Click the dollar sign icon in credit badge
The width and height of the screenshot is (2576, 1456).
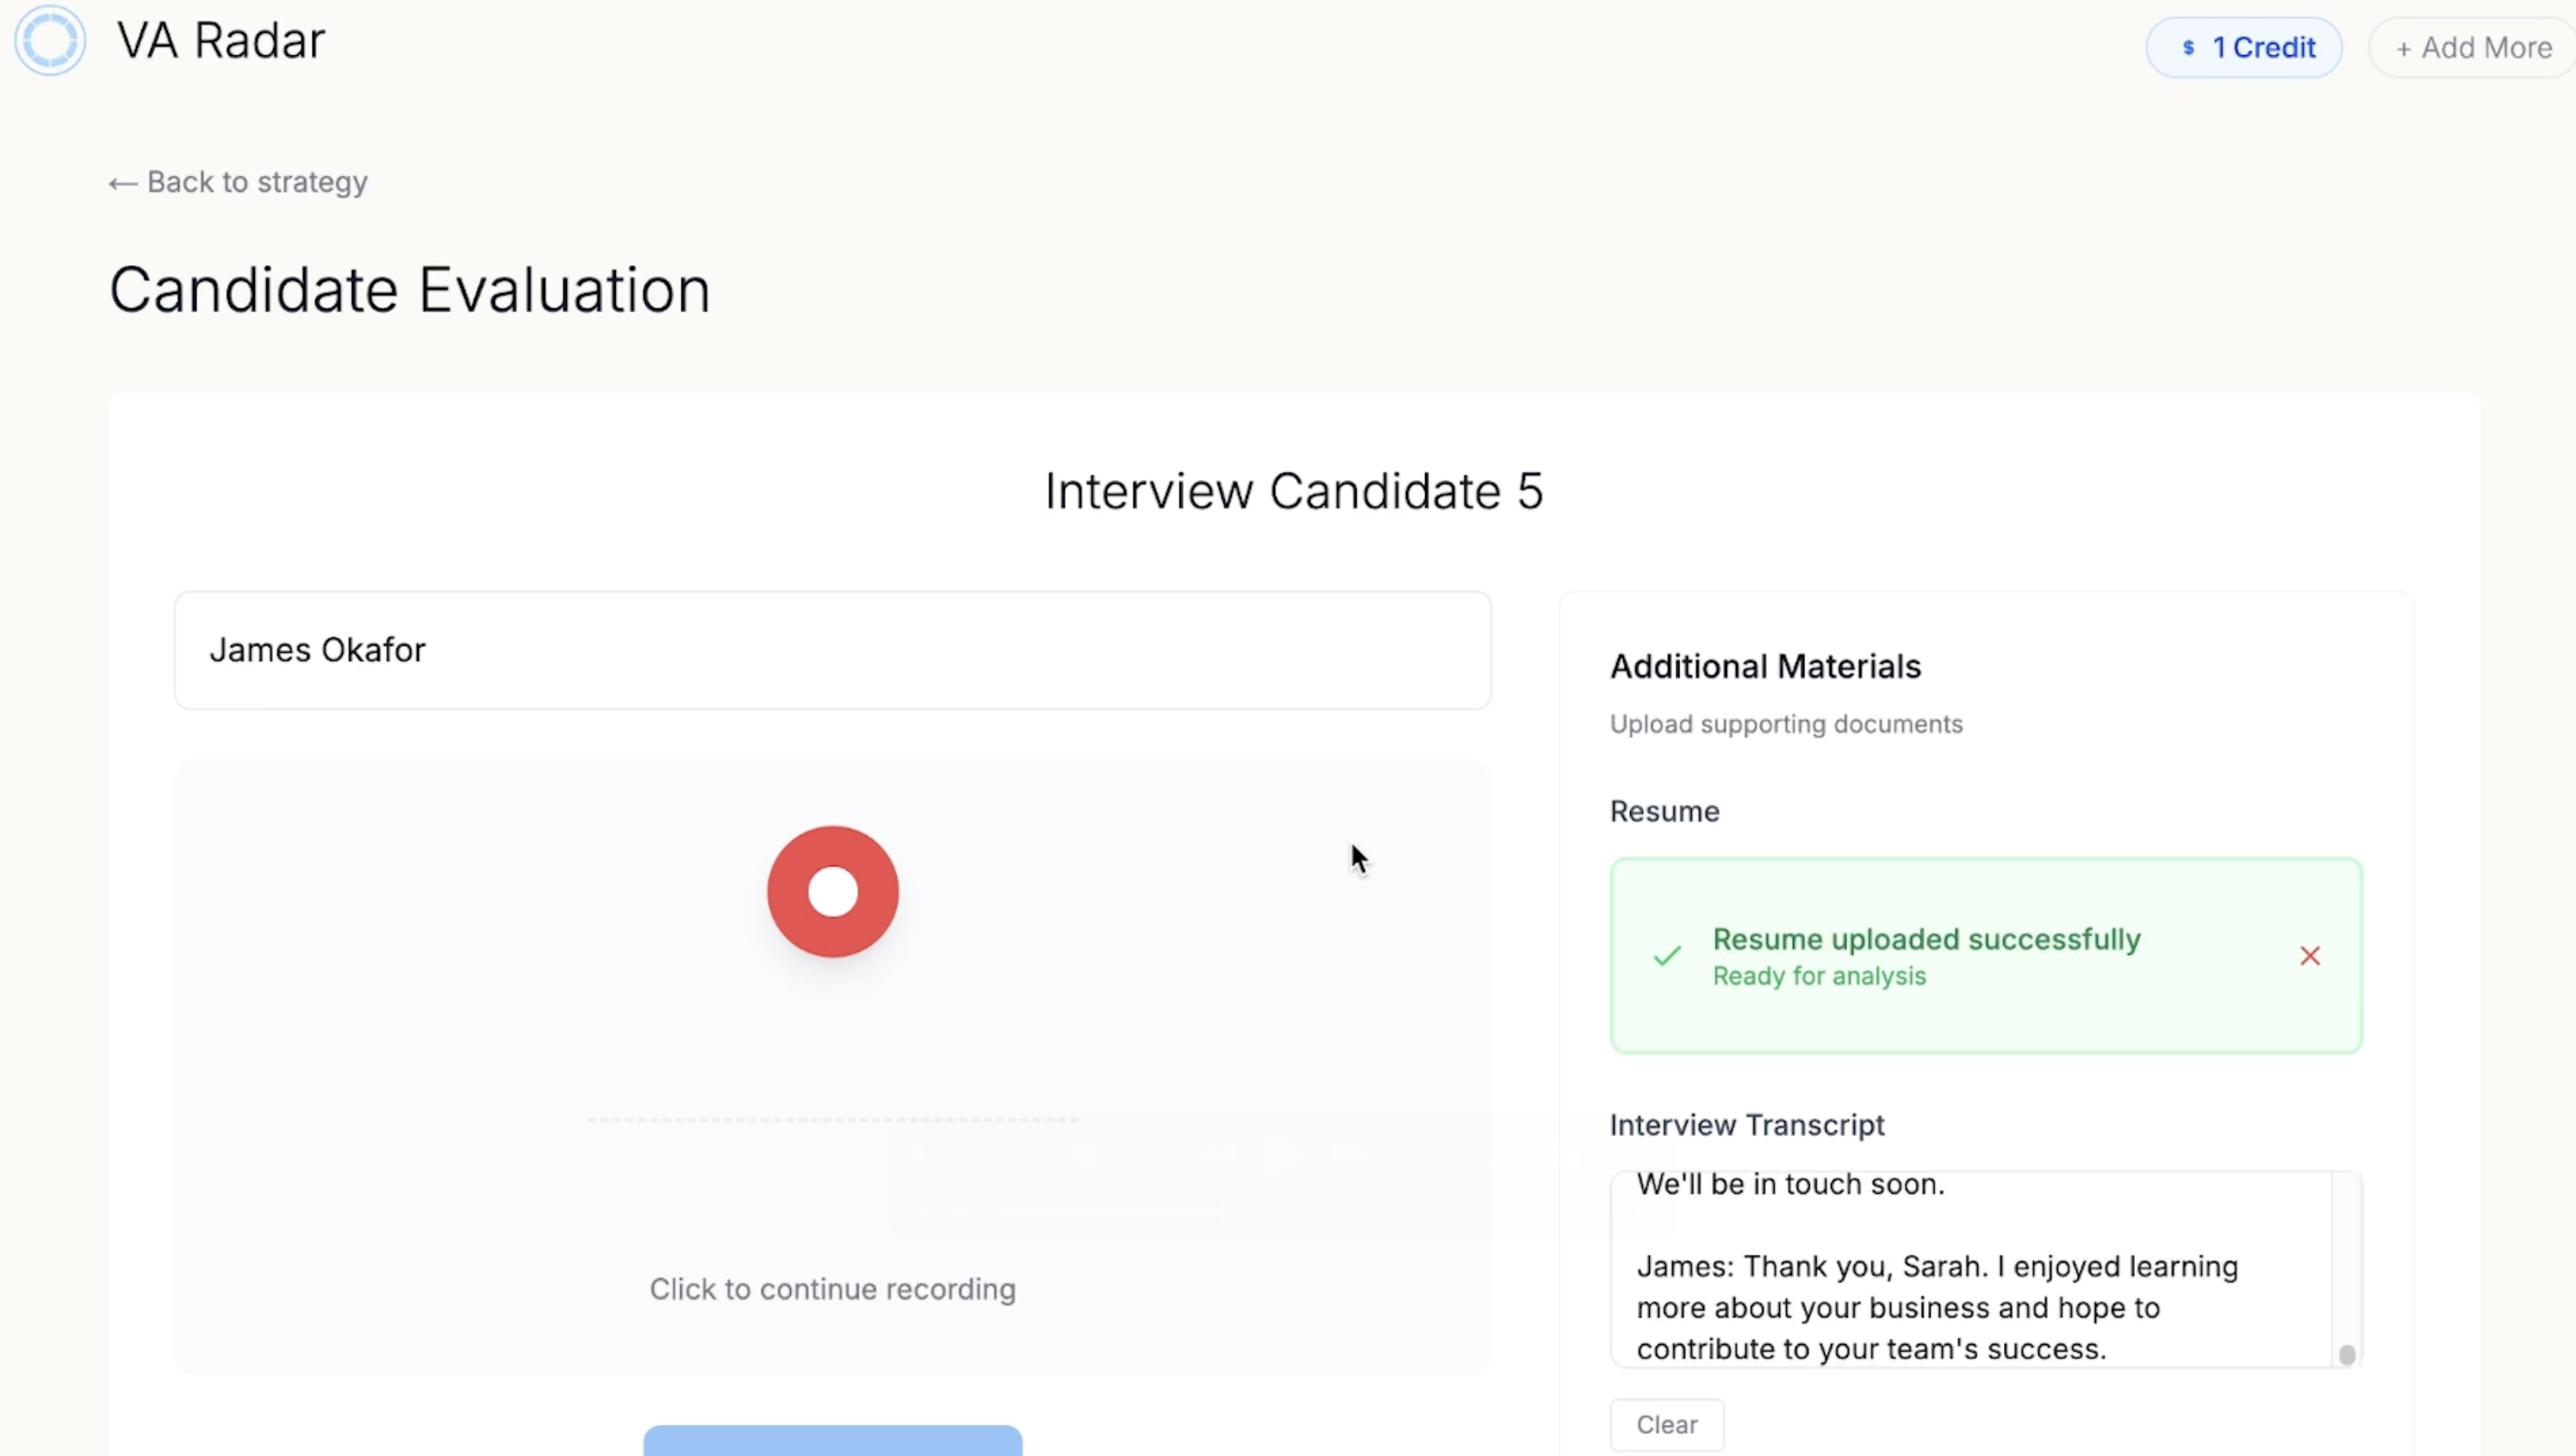[2188, 47]
